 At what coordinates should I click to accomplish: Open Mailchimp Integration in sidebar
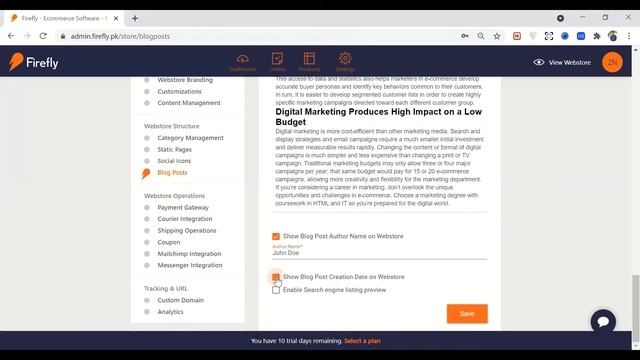tap(189, 254)
